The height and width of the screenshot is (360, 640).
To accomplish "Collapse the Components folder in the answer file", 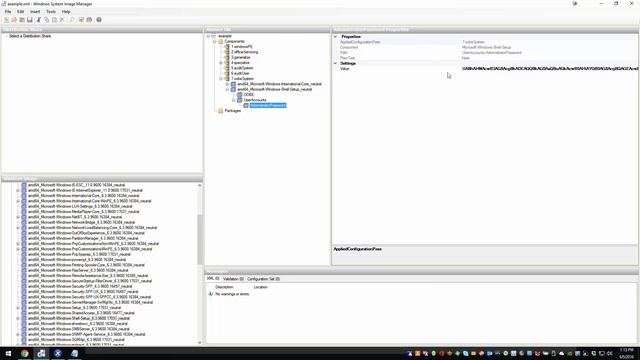I will click(x=214, y=41).
